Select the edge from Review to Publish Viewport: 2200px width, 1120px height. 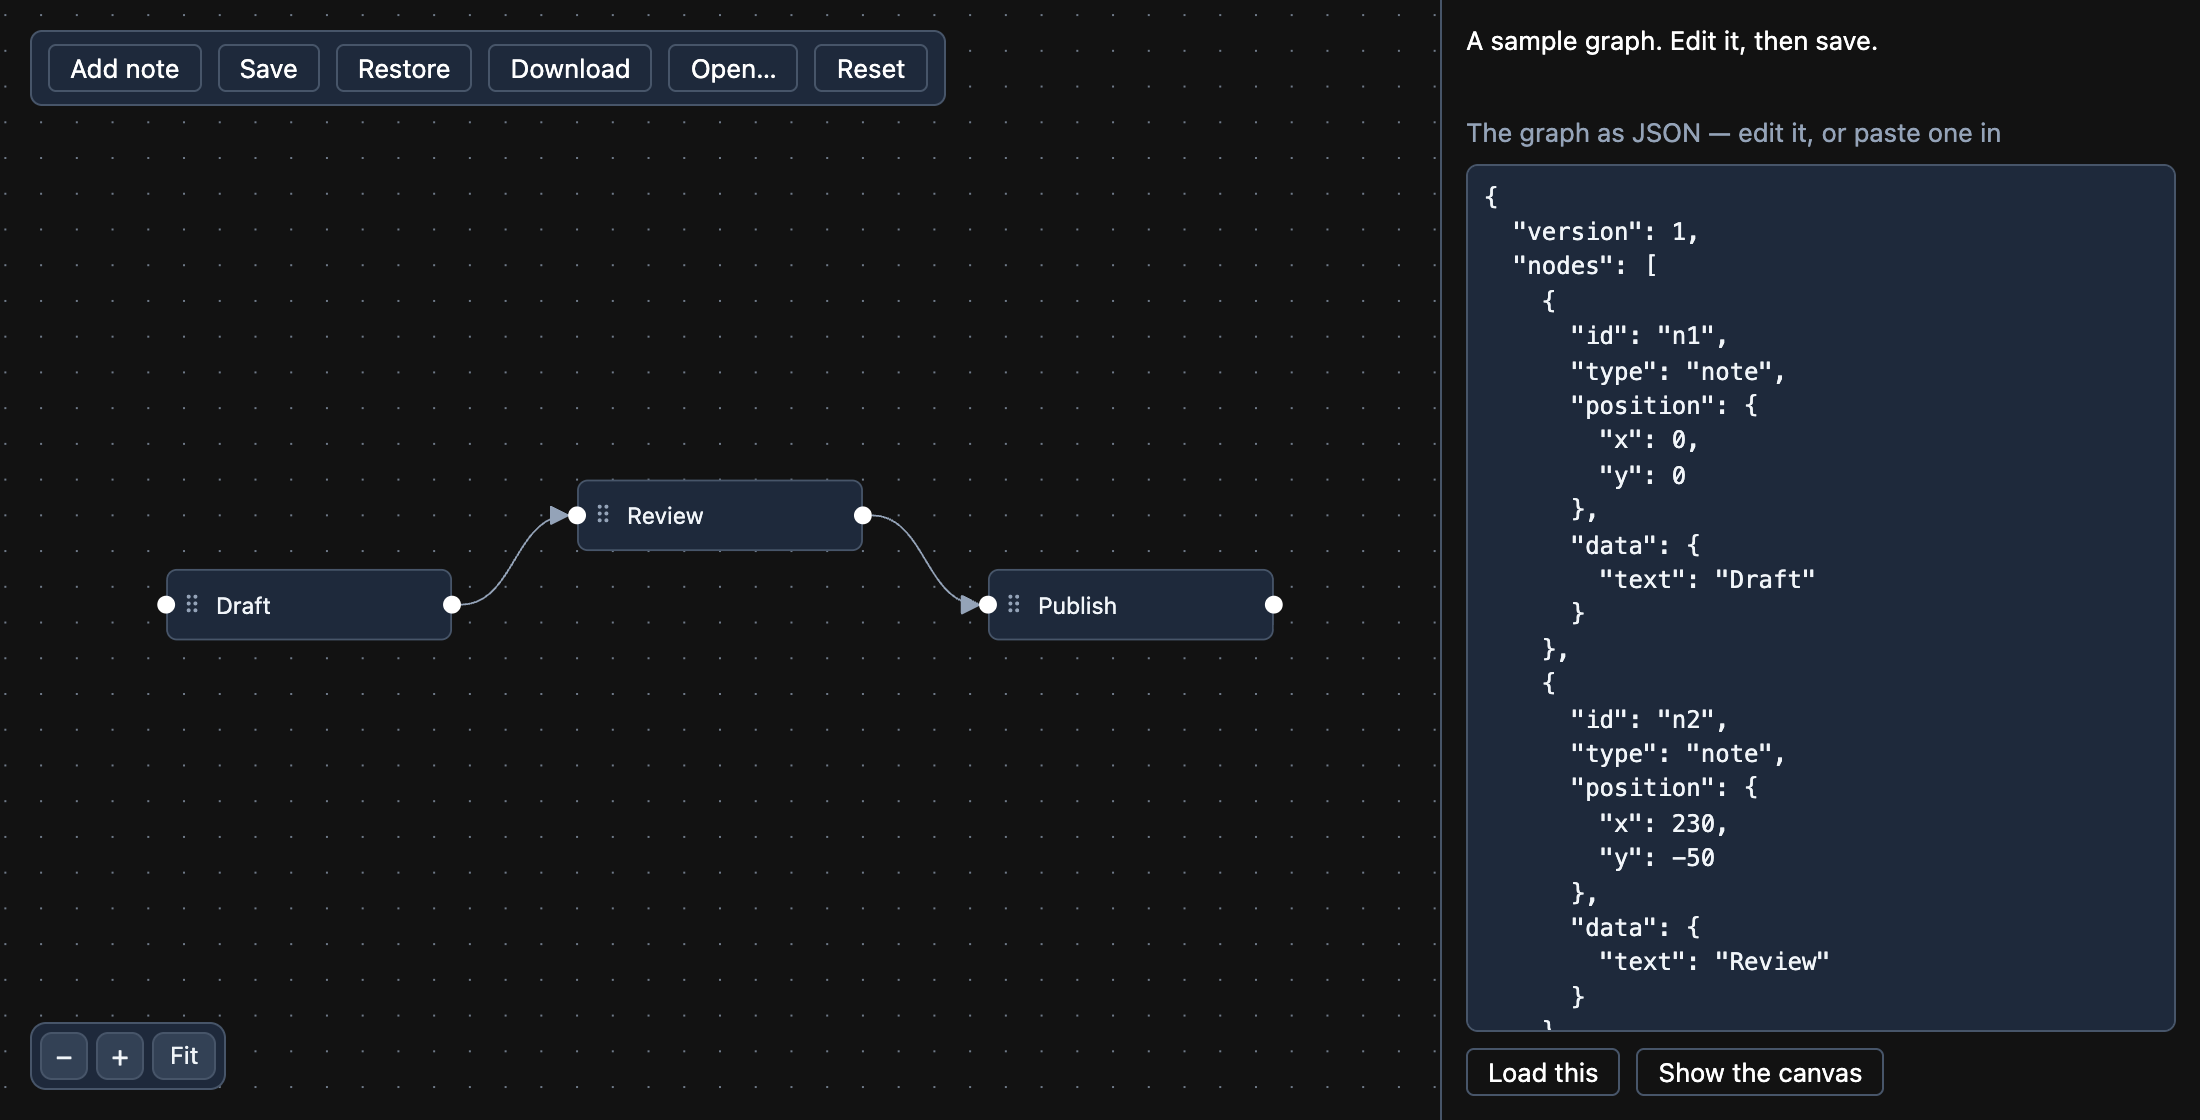tap(926, 560)
